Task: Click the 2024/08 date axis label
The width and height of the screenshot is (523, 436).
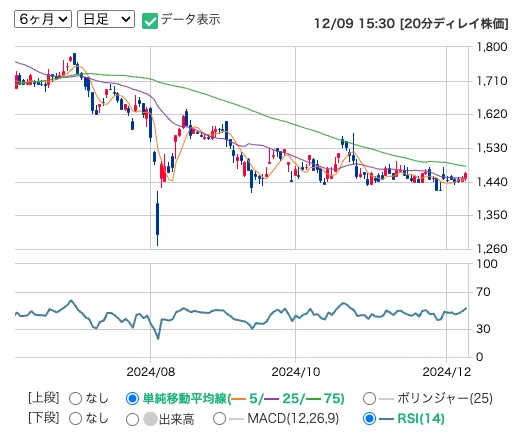Action: (150, 372)
